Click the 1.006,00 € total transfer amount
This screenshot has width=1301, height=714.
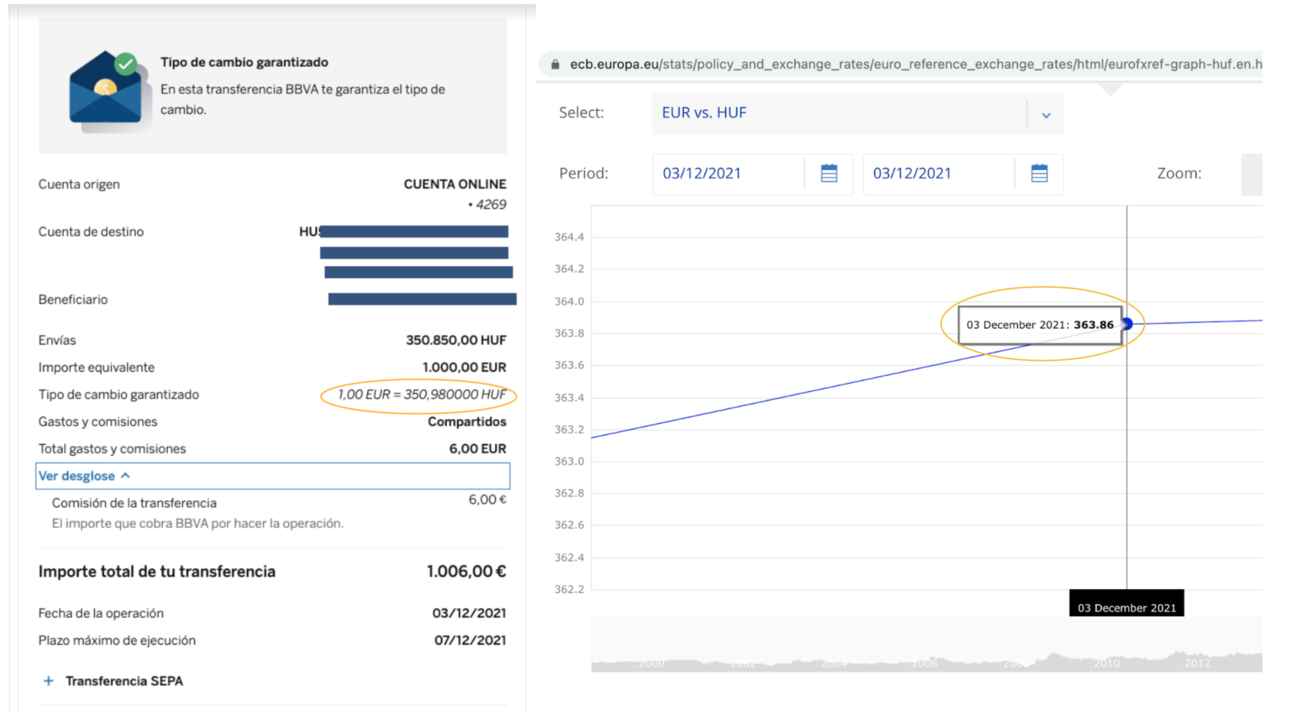[466, 572]
